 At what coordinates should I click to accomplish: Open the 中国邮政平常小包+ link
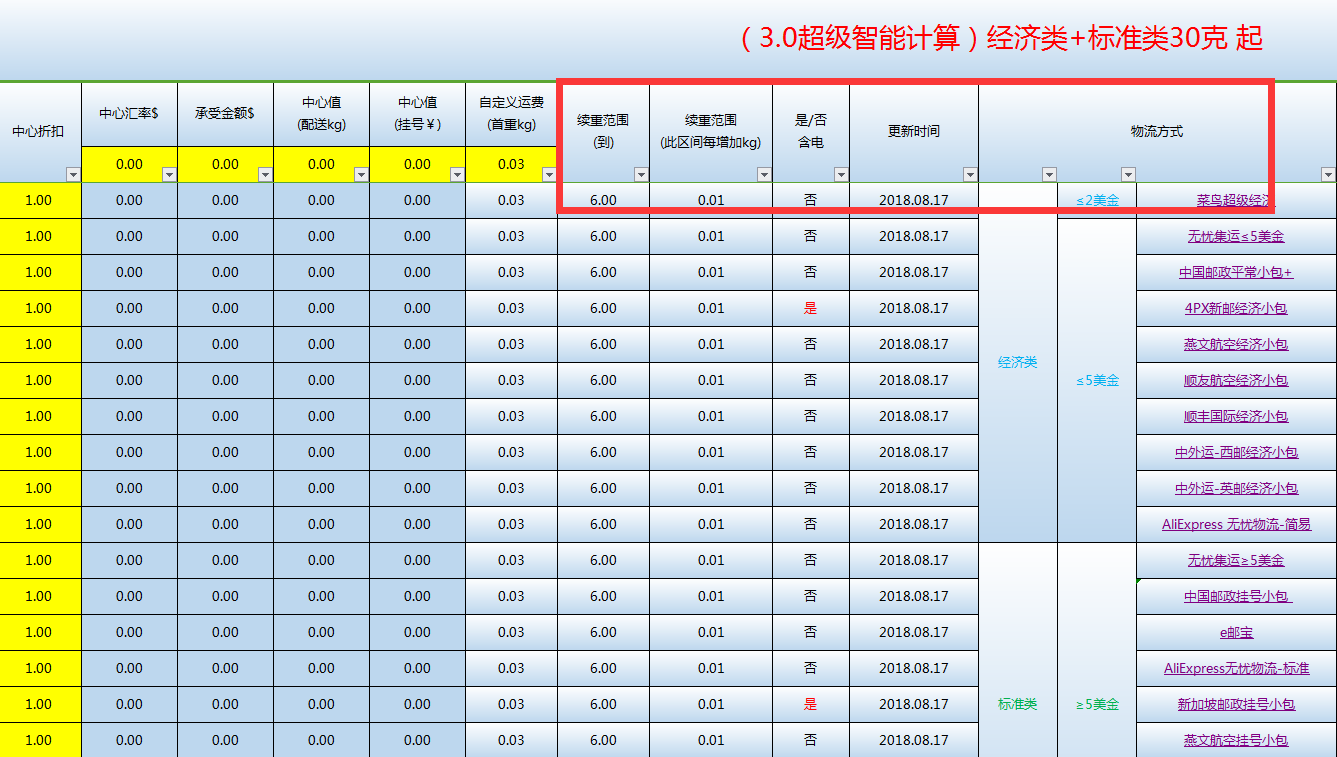point(1236,273)
